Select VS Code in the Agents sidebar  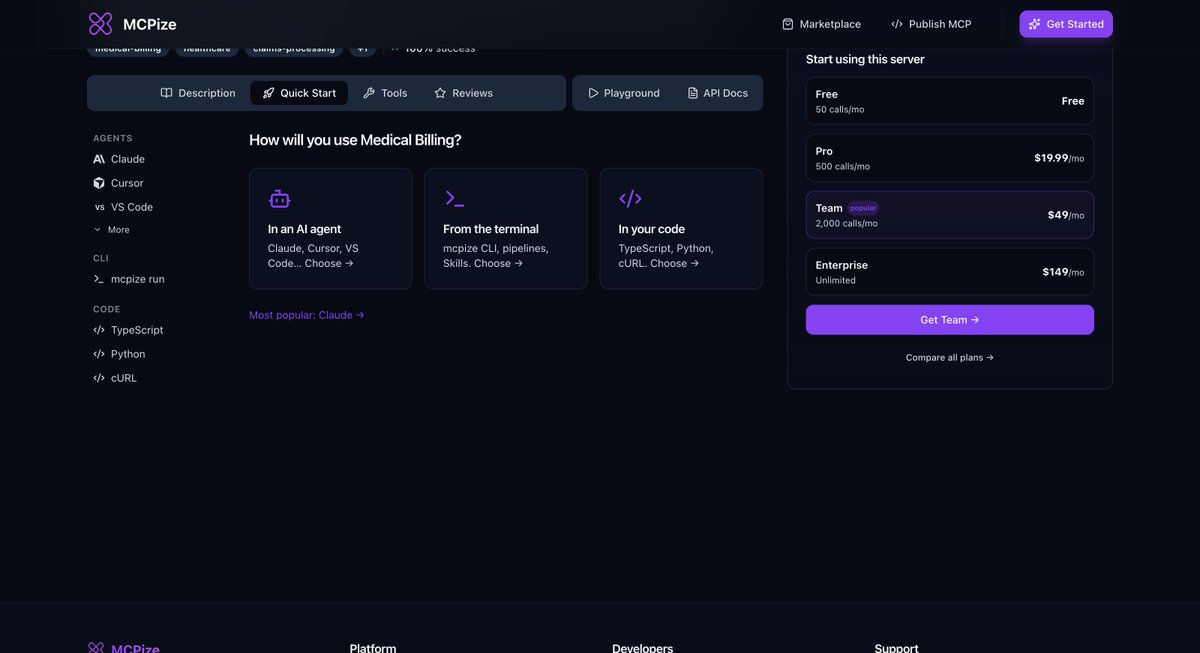tap(123, 207)
